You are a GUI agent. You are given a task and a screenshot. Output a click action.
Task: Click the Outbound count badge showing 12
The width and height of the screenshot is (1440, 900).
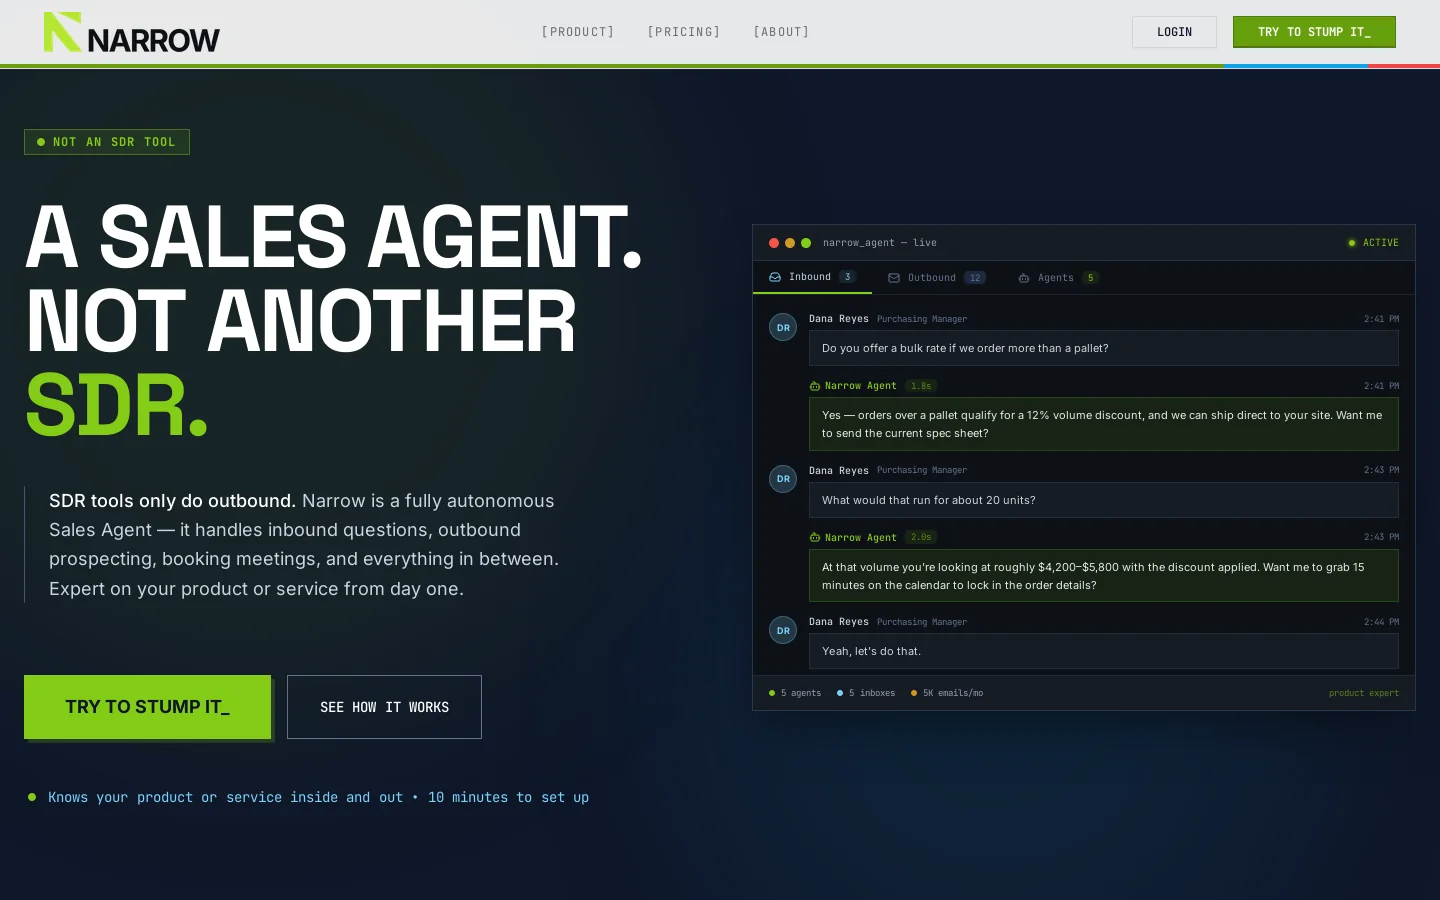click(x=975, y=278)
